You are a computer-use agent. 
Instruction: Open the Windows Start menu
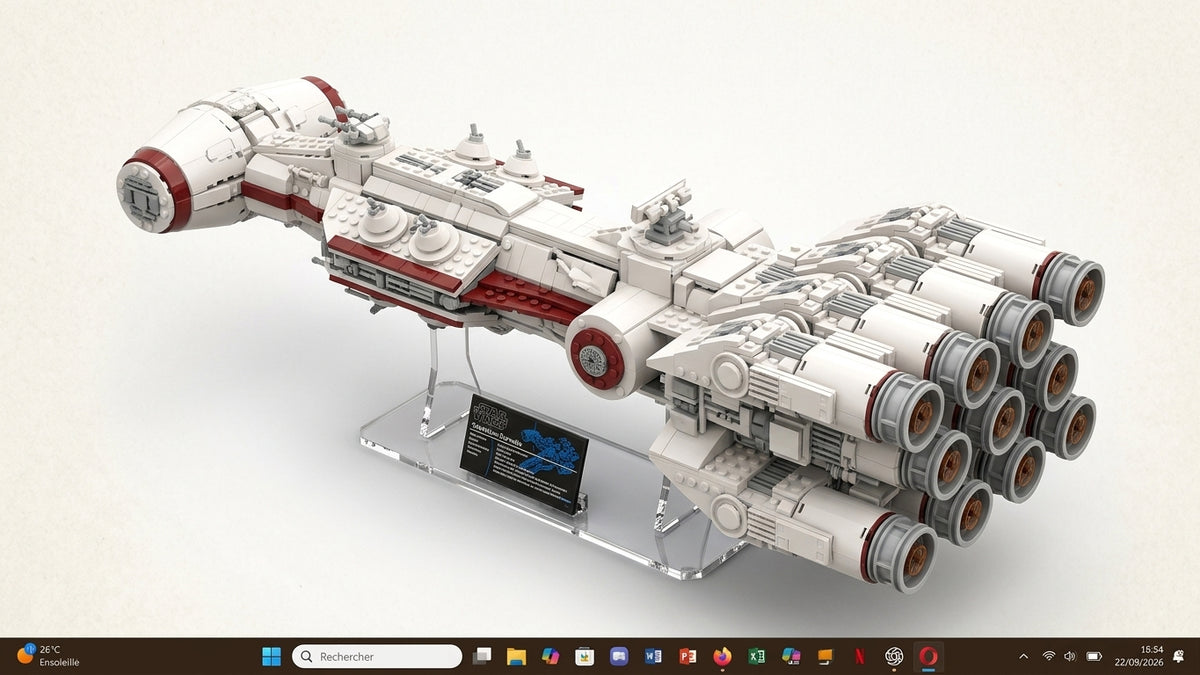(271, 656)
